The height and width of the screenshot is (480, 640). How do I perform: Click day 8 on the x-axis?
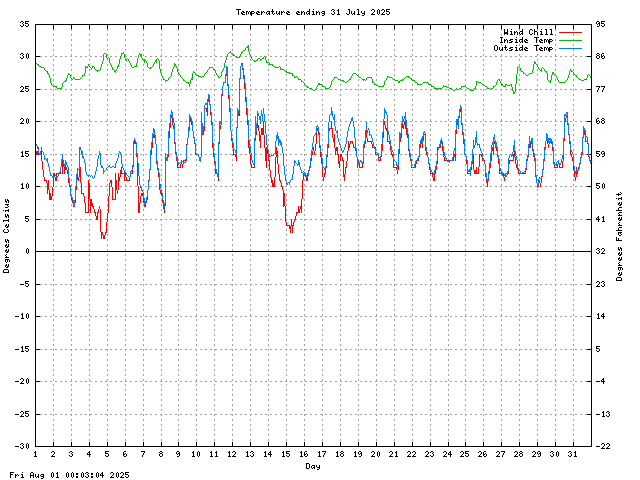click(161, 454)
